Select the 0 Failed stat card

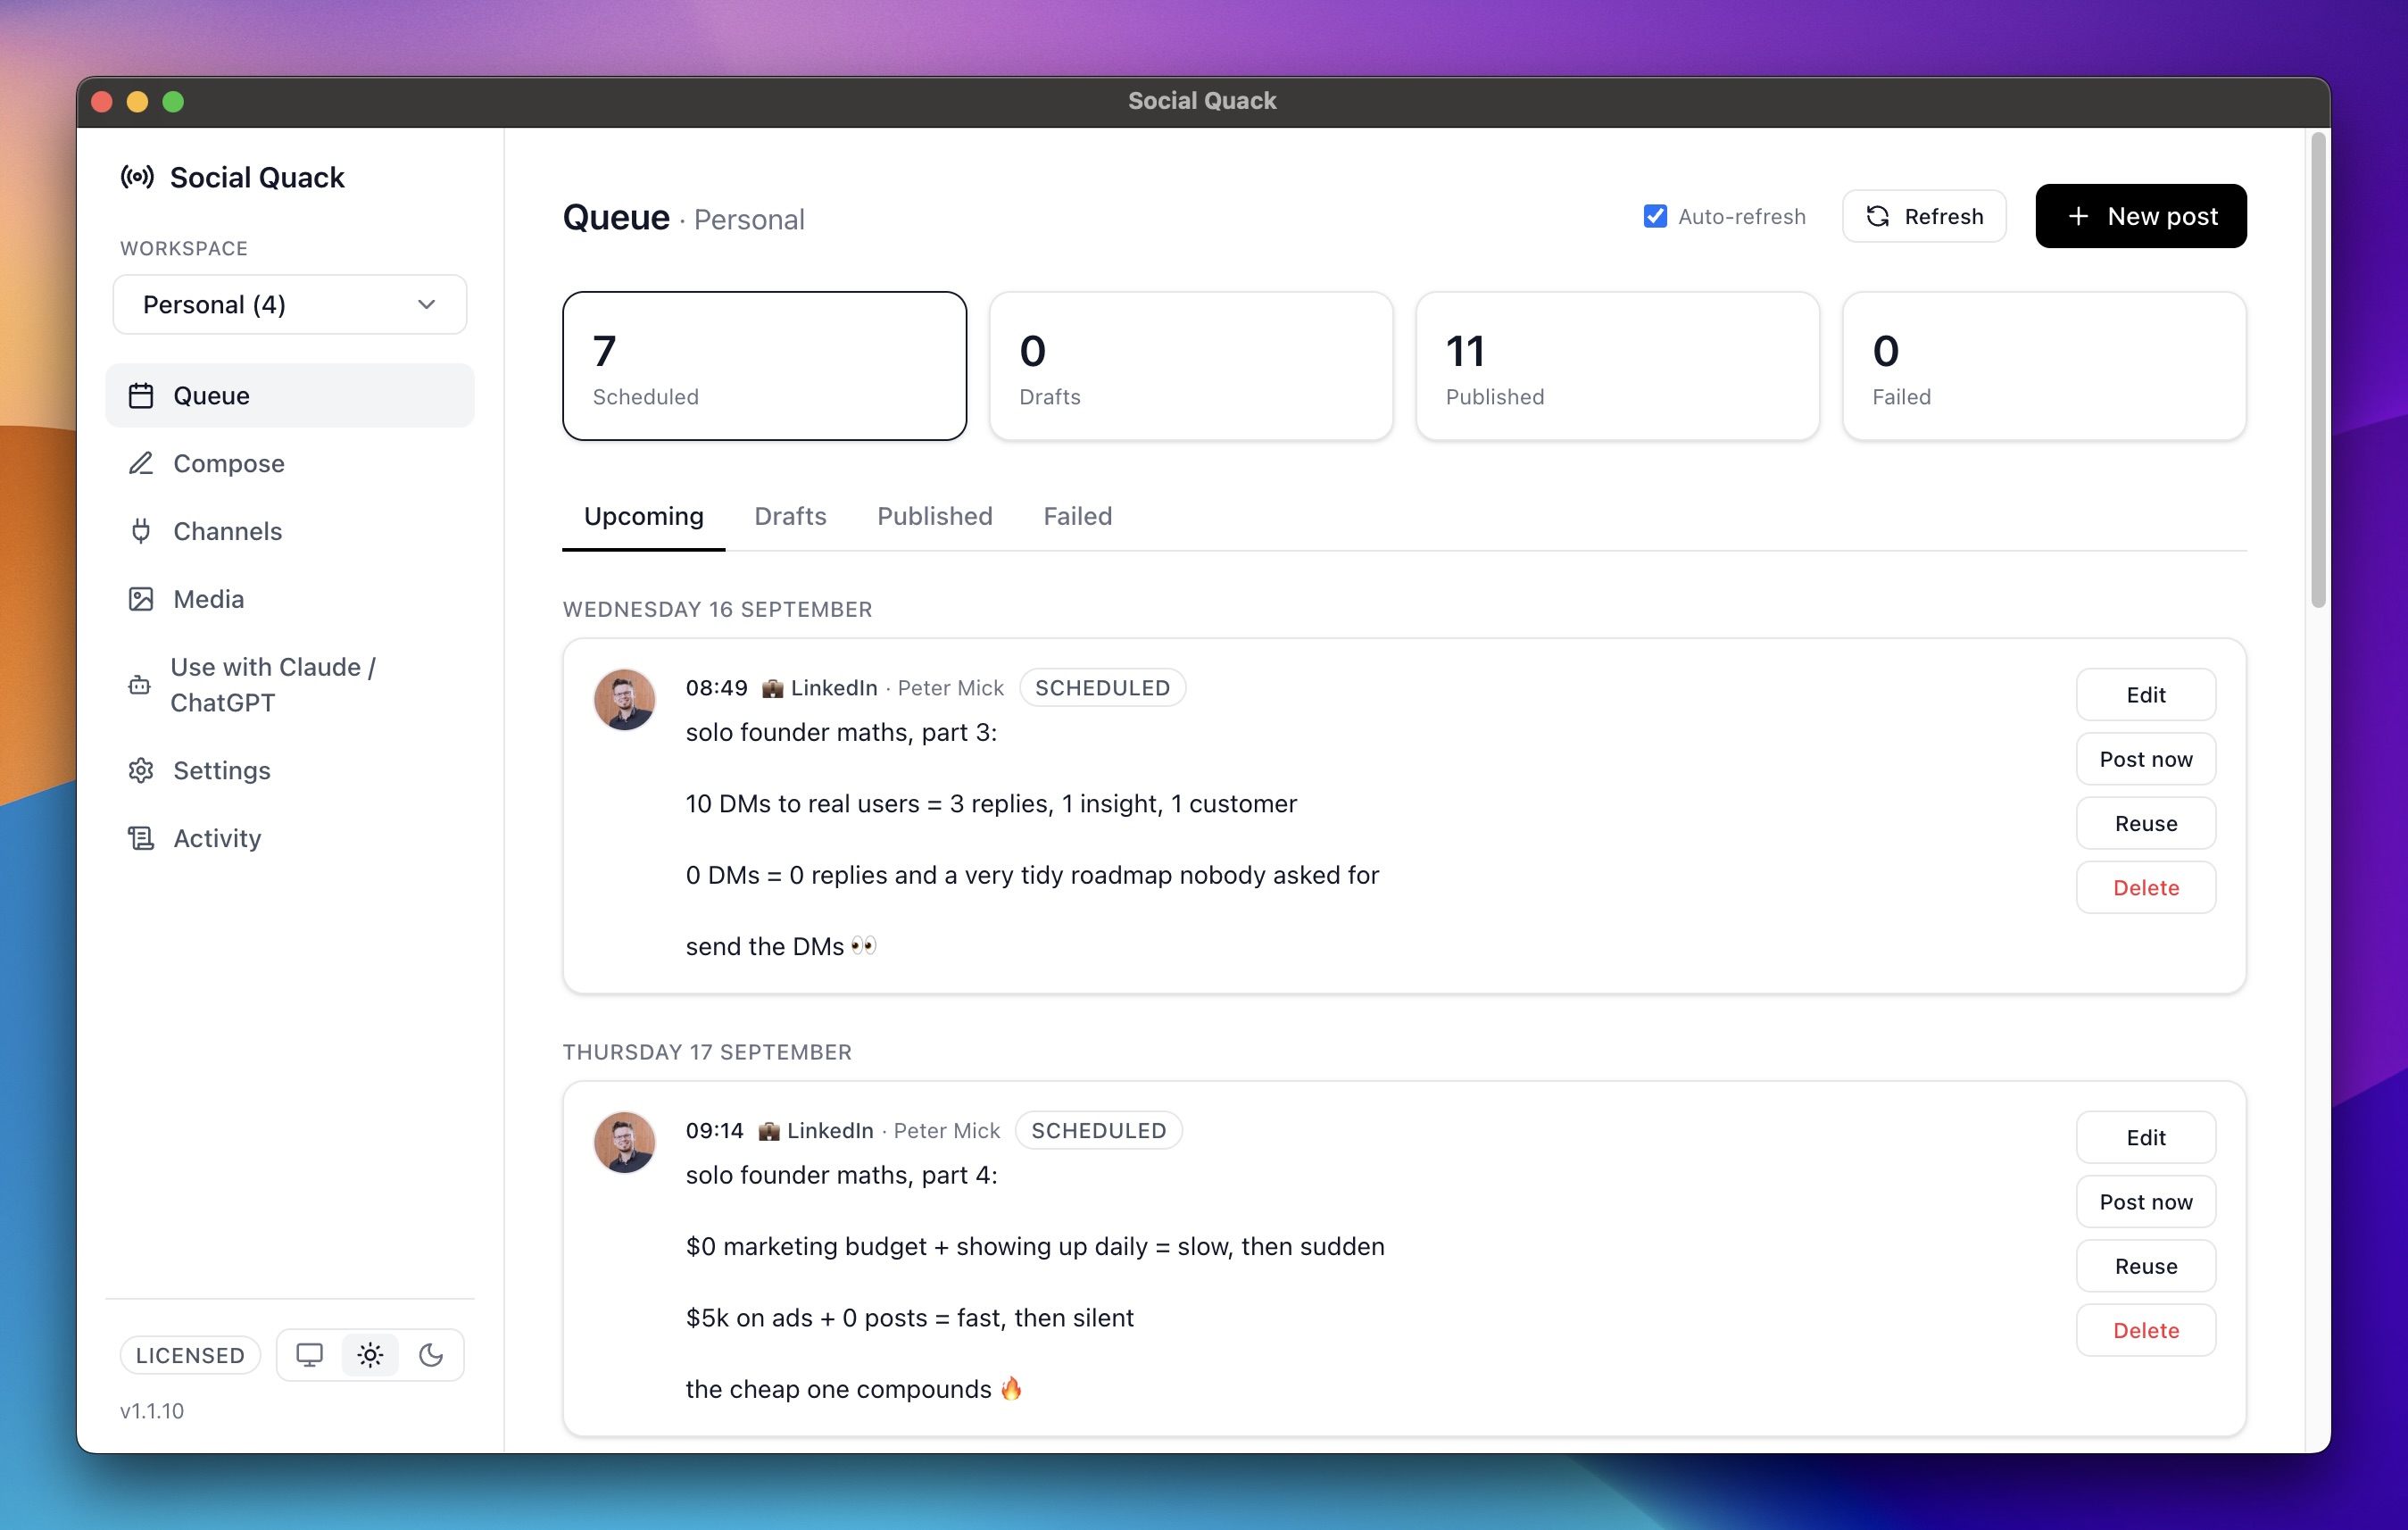[x=2044, y=366]
